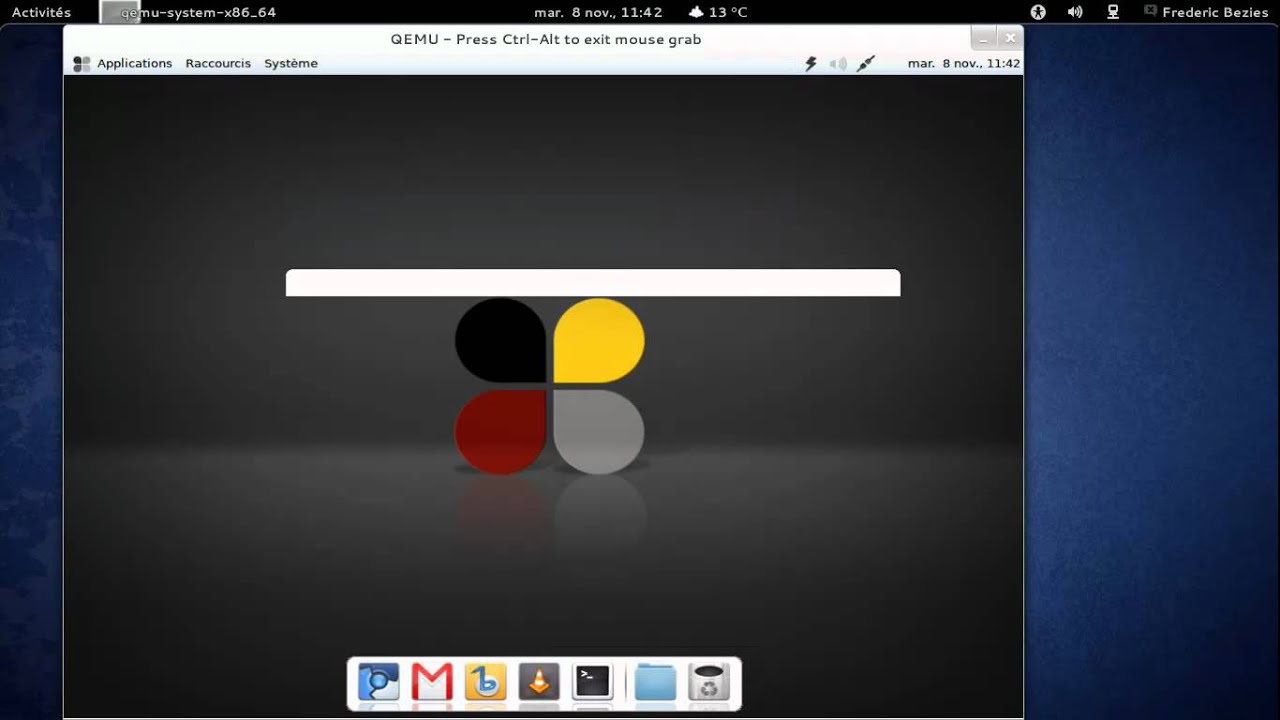Open the Raccourcis menu
This screenshot has height=720, width=1280.
[x=218, y=63]
